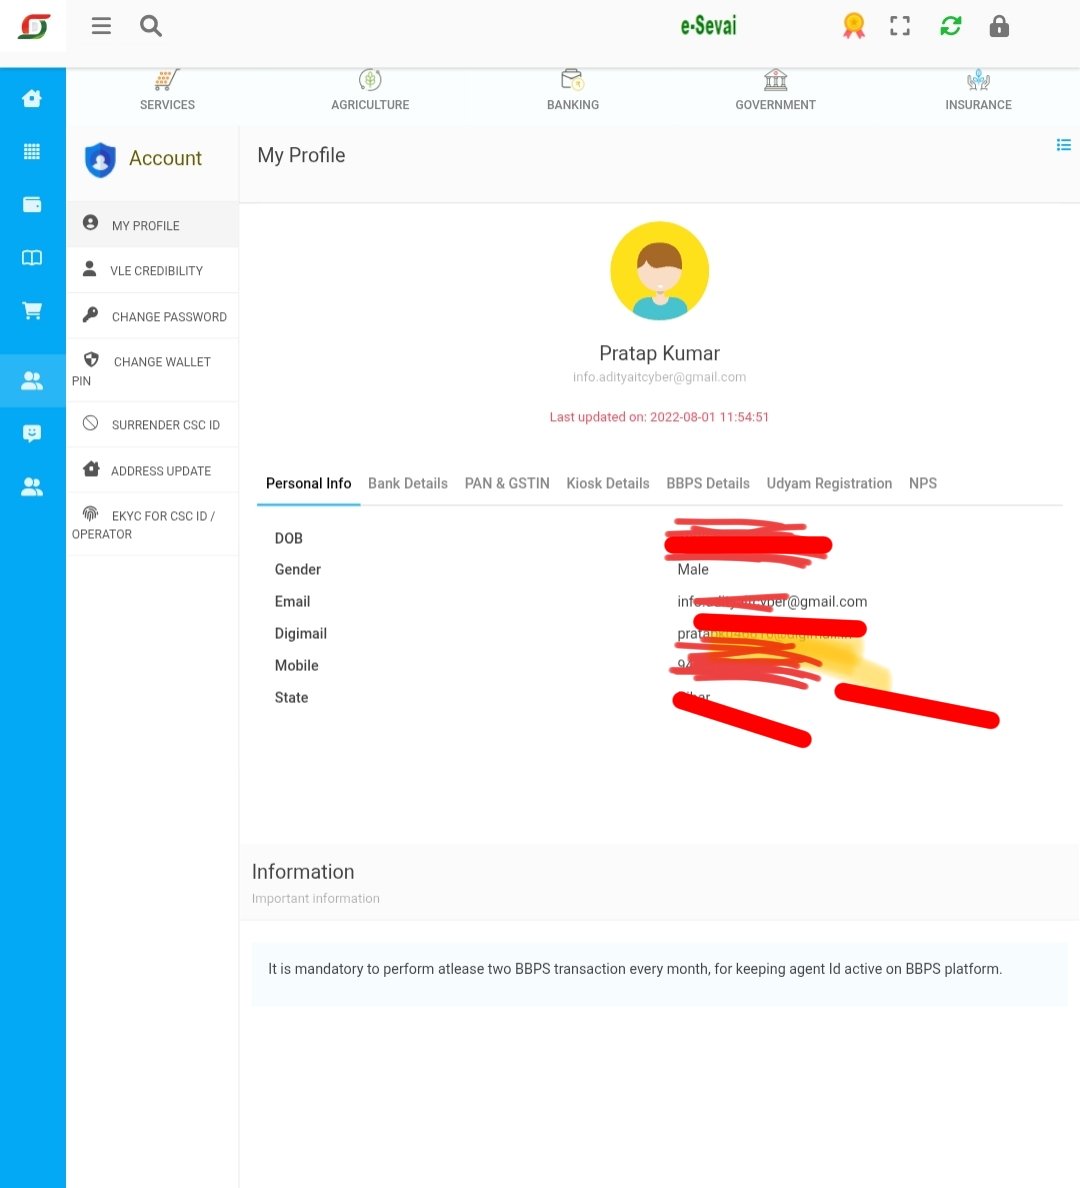Toggle fullscreen mode icon
Screen dimensions: 1080x1188
900,26
